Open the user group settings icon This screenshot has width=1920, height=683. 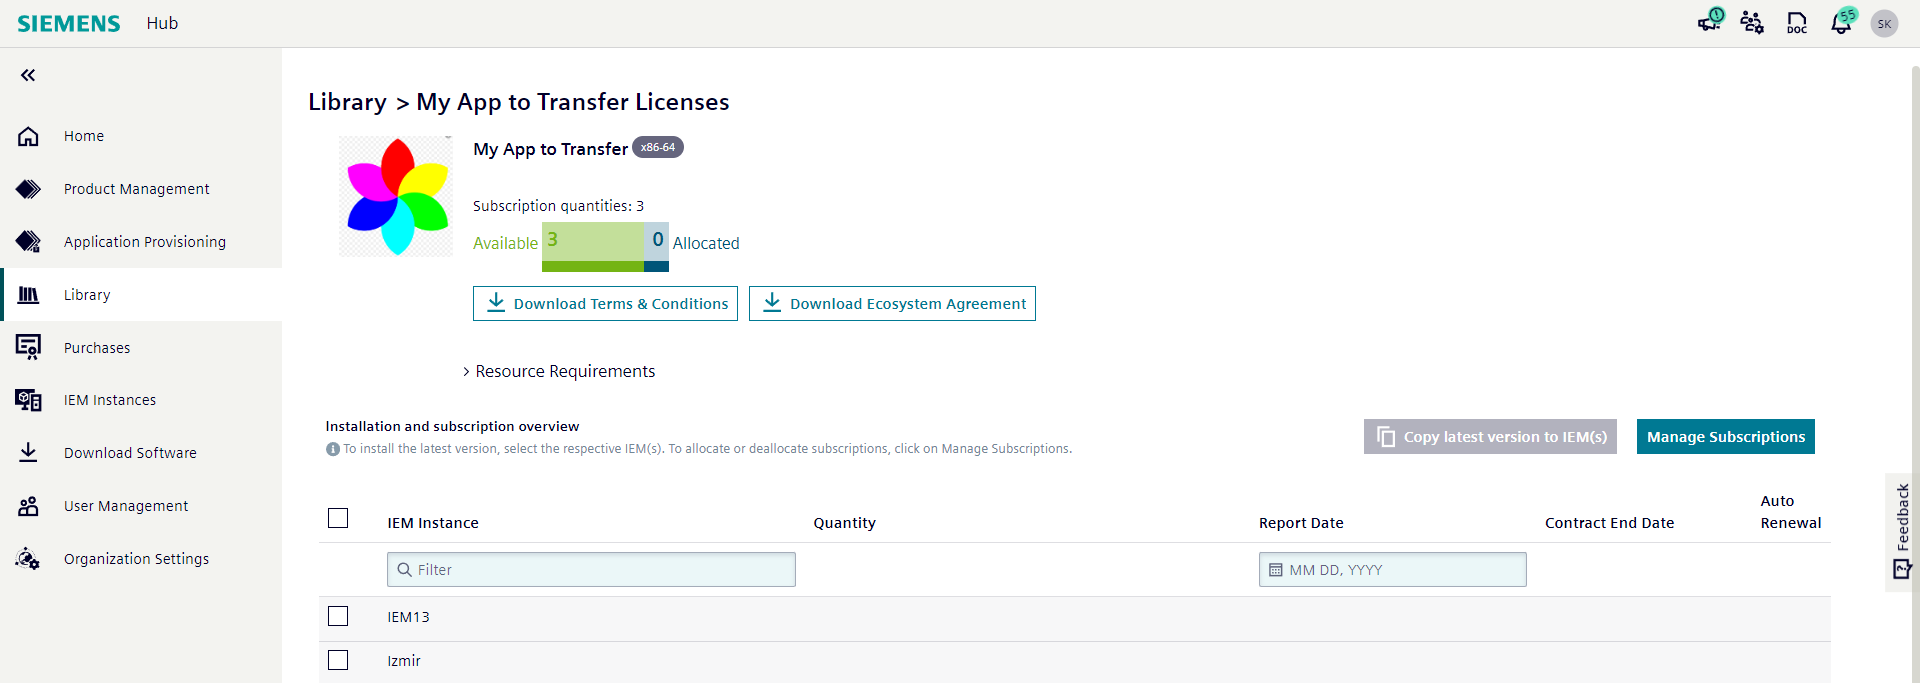tap(1752, 22)
